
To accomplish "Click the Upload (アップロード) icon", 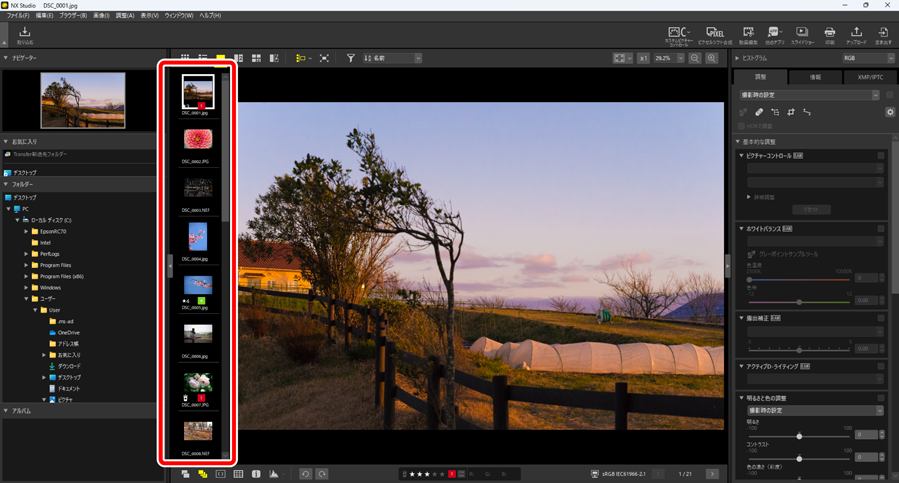I will [x=856, y=35].
